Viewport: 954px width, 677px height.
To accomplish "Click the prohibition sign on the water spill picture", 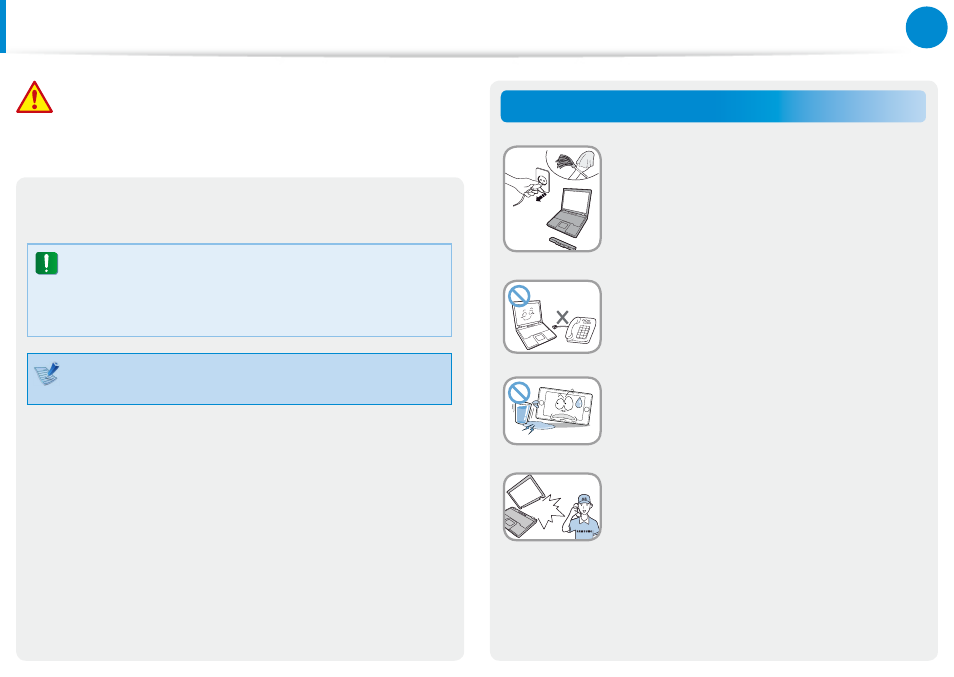I will point(519,392).
